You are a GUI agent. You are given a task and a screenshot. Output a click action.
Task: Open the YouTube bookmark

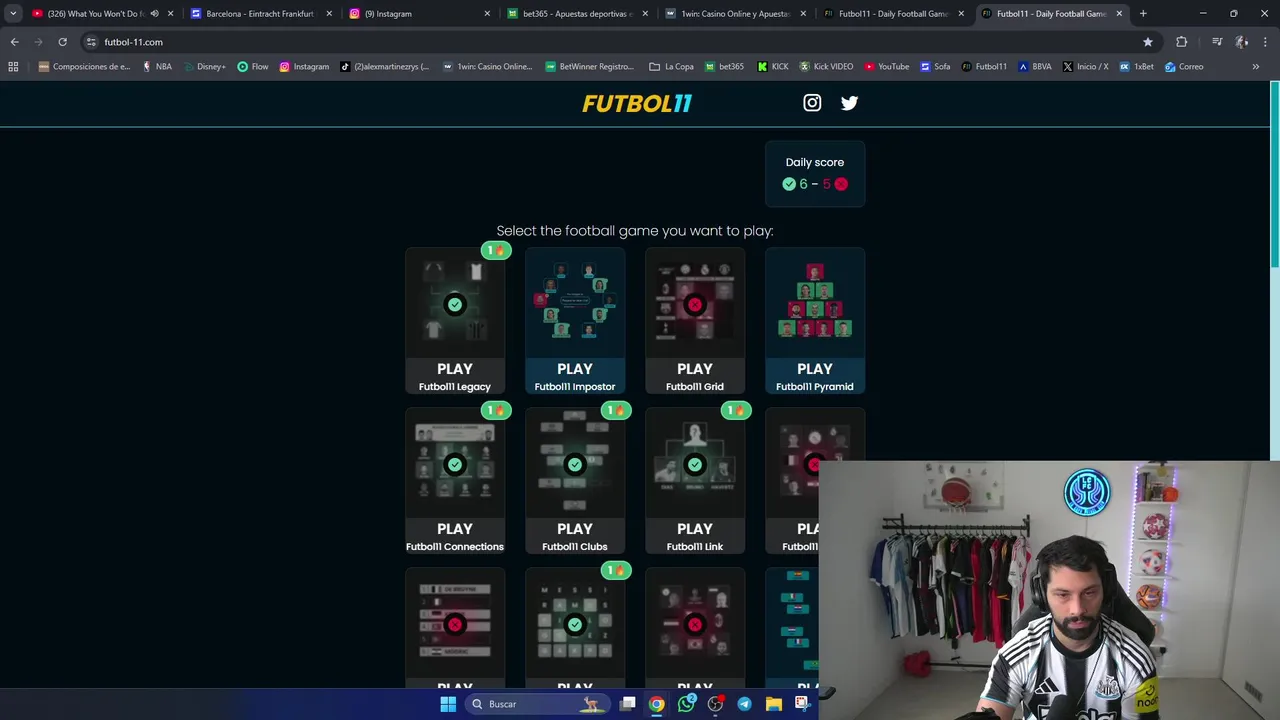click(887, 67)
